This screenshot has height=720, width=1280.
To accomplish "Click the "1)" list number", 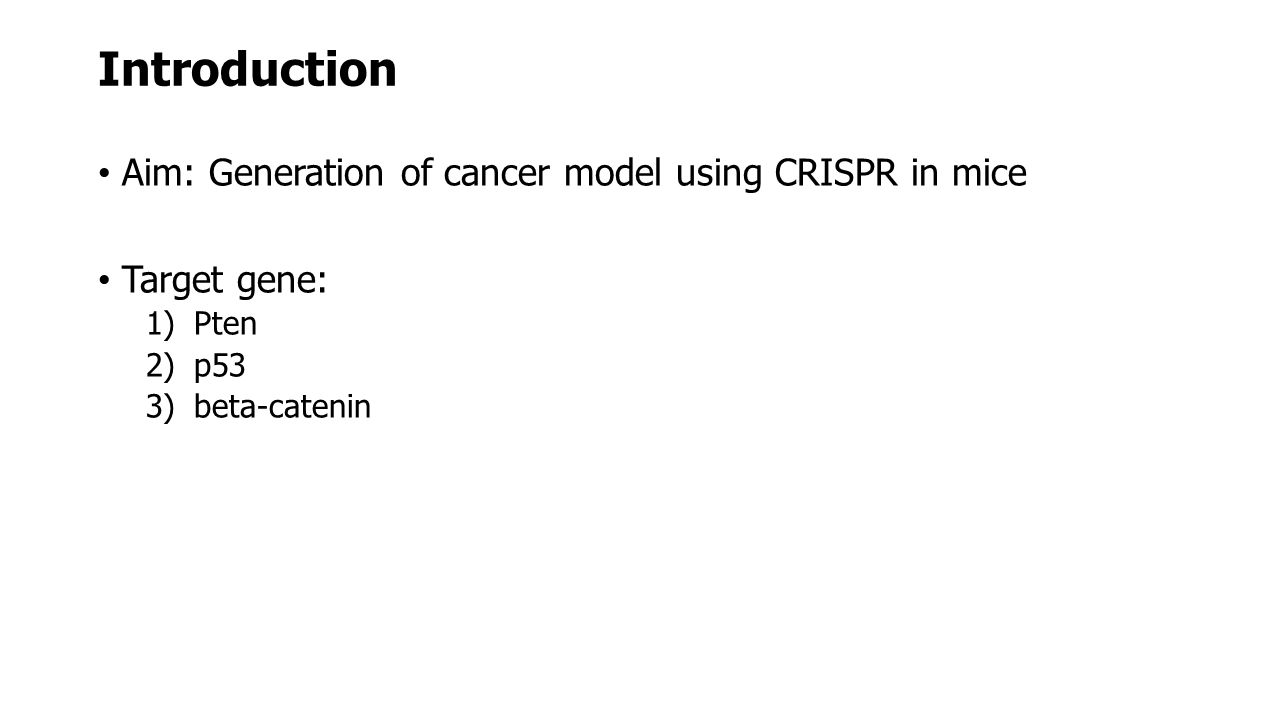I will 159,325.
